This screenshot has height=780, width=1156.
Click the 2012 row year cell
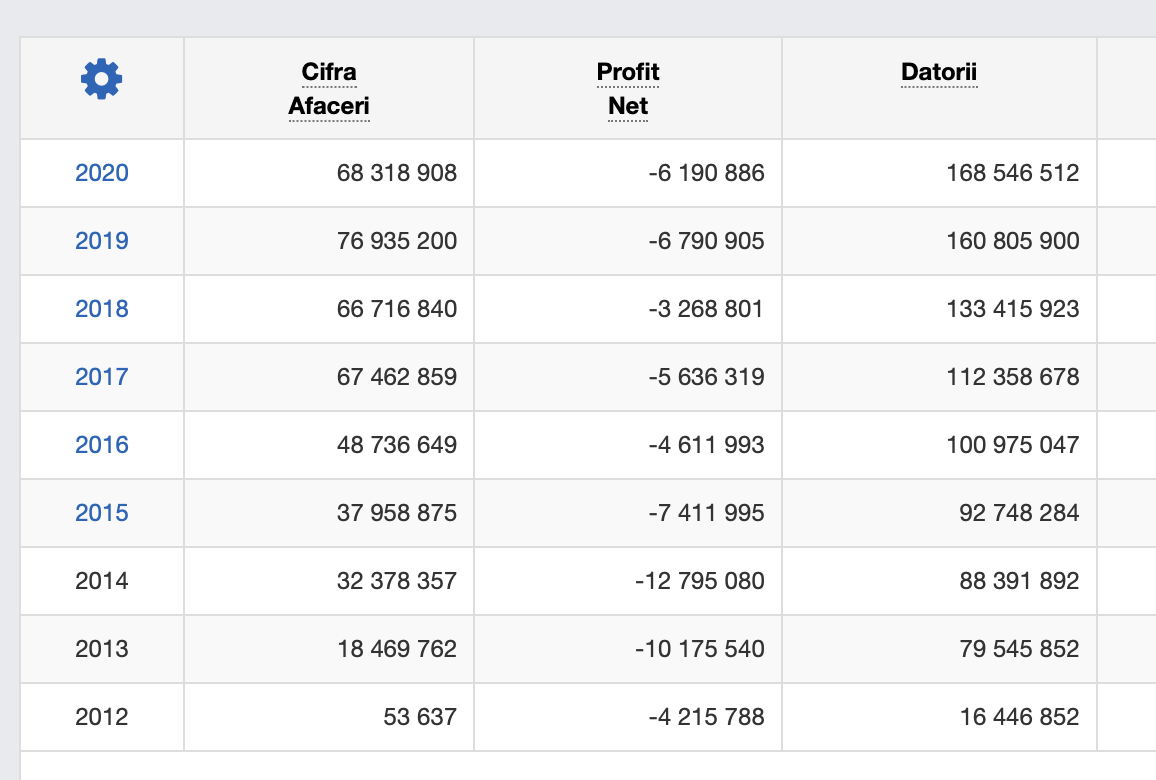tap(102, 717)
